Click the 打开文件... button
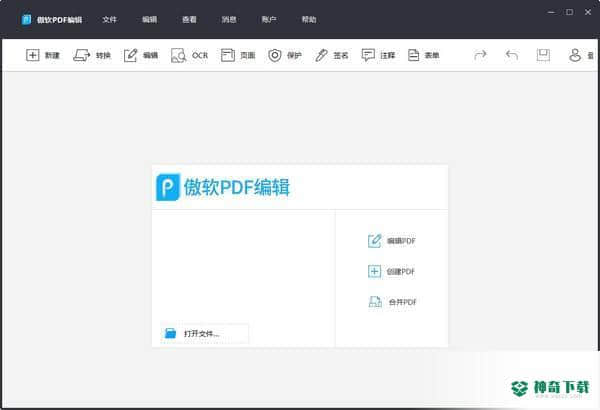The height and width of the screenshot is (410, 600). [204, 333]
